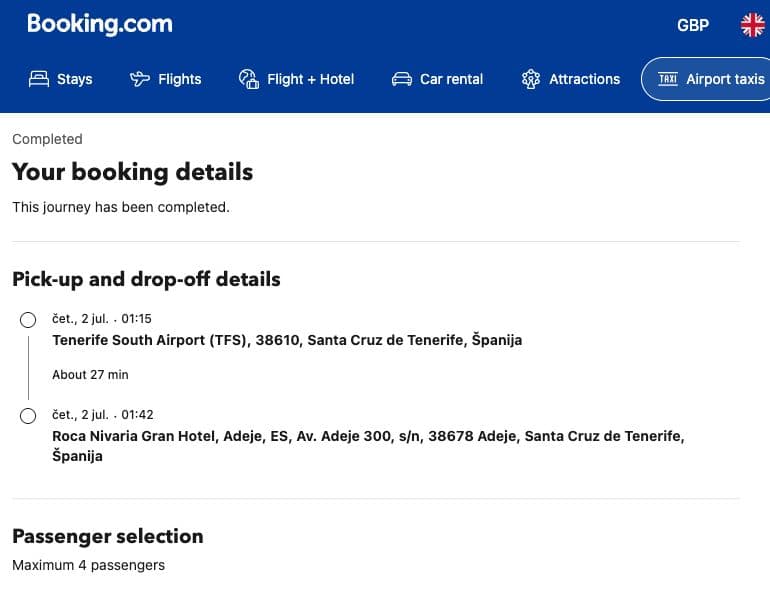
Task: Click the Airport taxis taxi icon
Action: click(668, 79)
